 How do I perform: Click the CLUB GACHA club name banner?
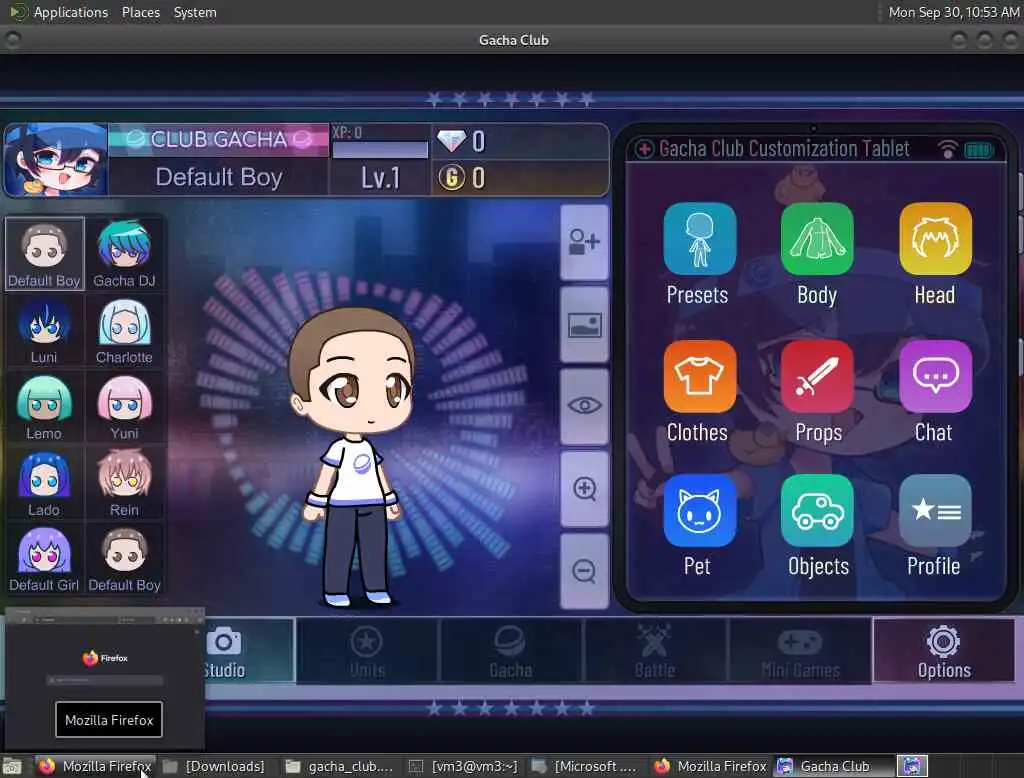pos(219,139)
